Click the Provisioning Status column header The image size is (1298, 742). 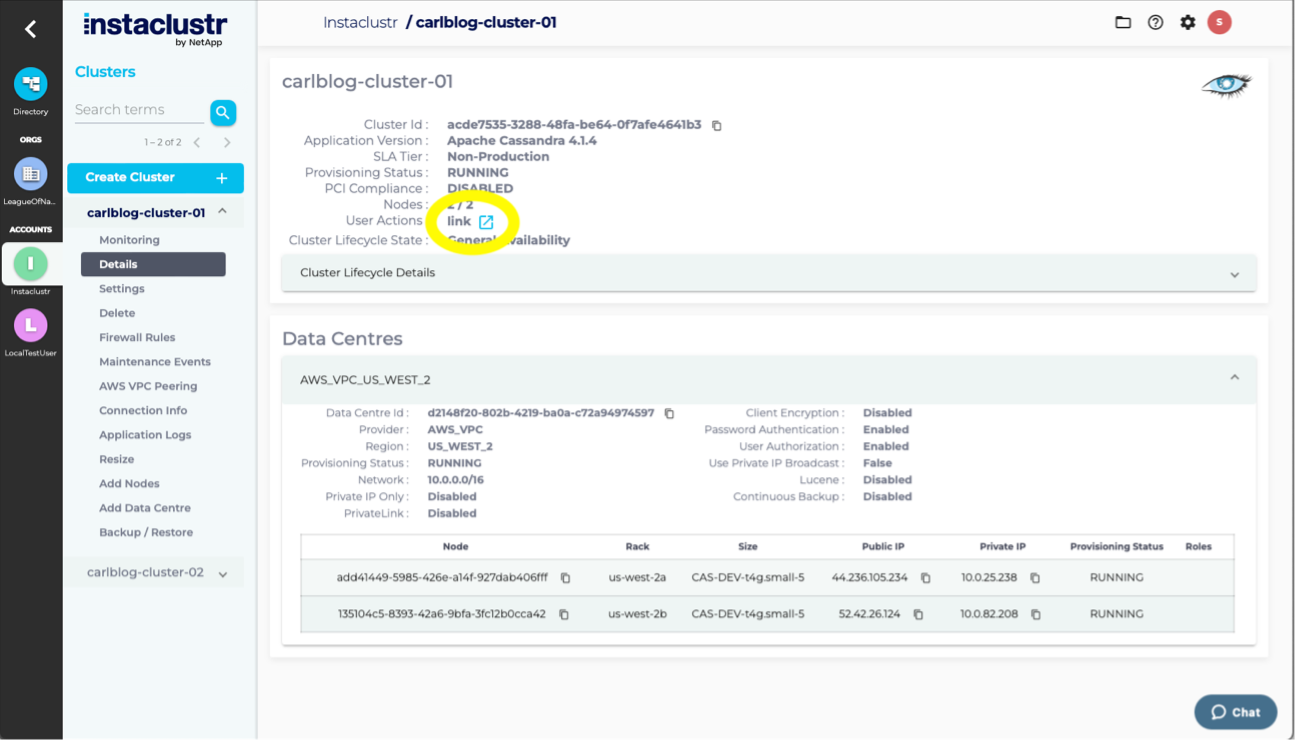point(1116,547)
